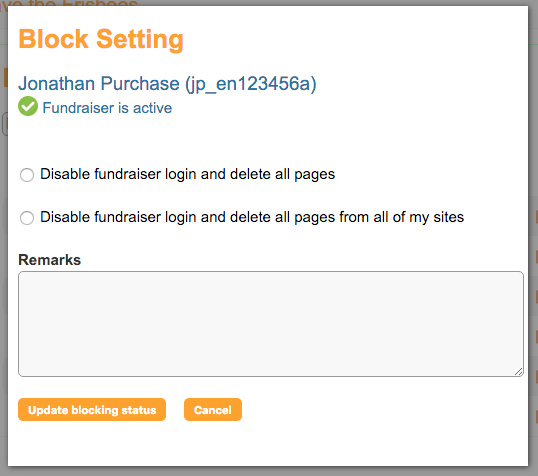Select the 'delete all pages from all of my sites' radio
This screenshot has width=538, height=476.
coord(27,218)
